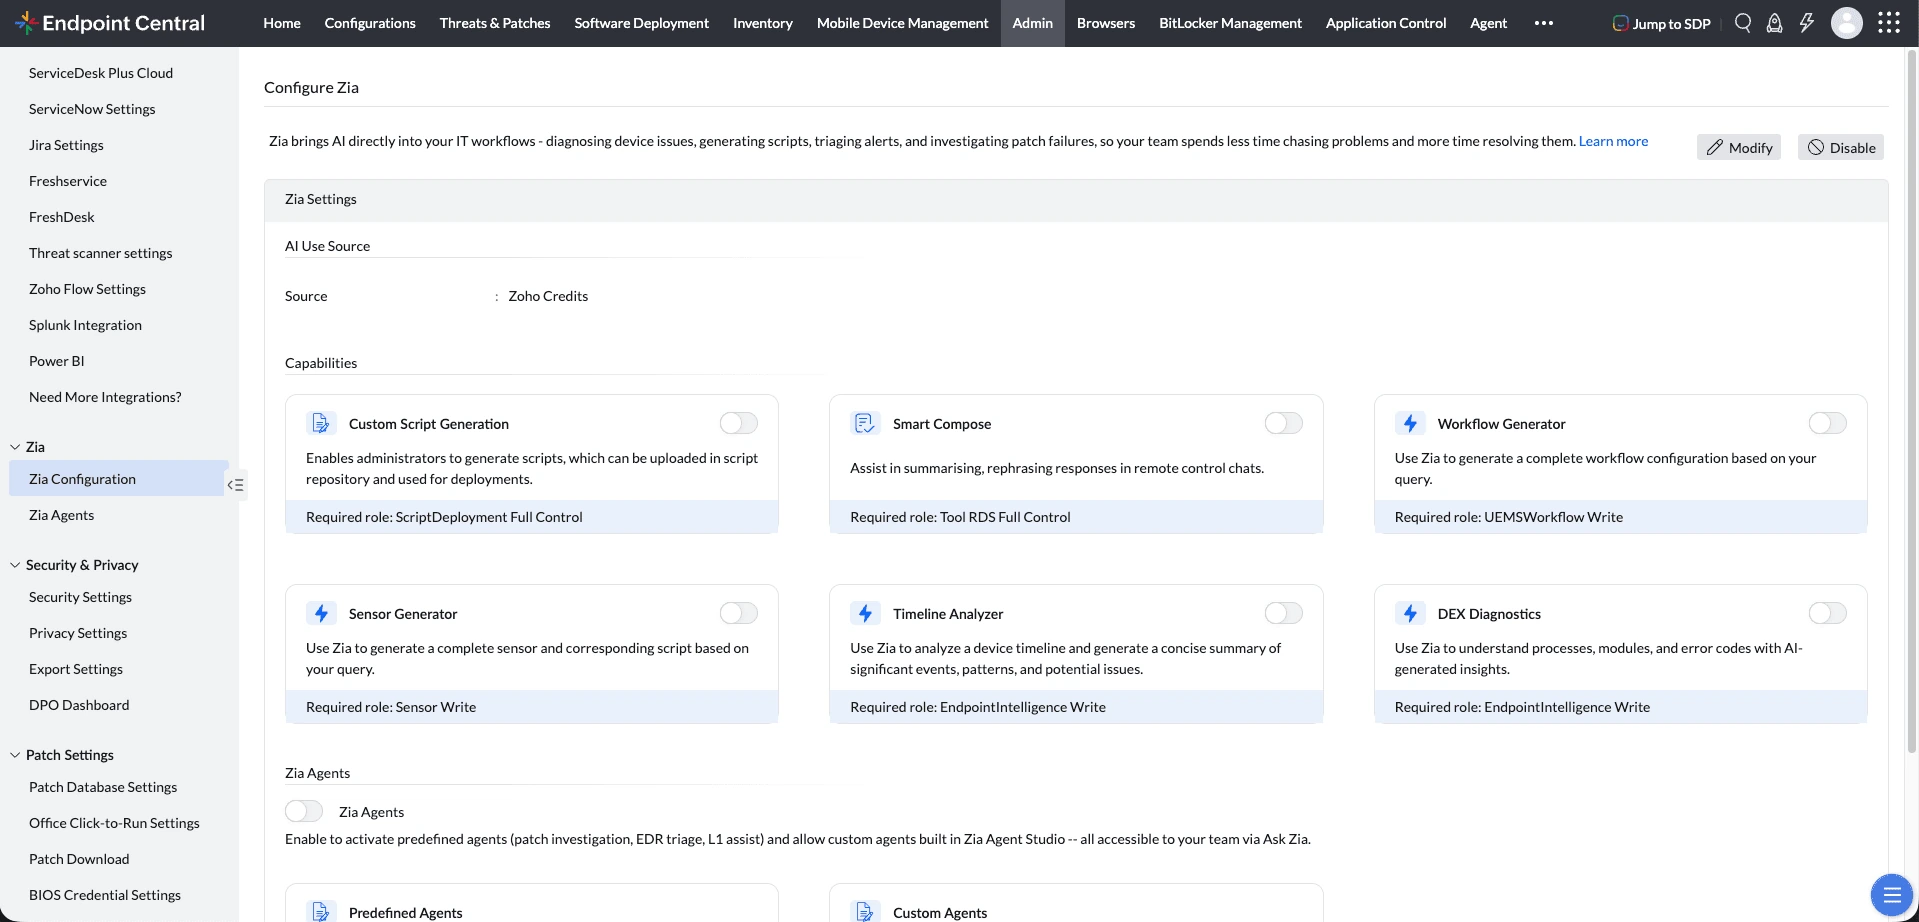Switch on Sensor Generator toggle
This screenshot has height=922, width=1919.
[738, 613]
